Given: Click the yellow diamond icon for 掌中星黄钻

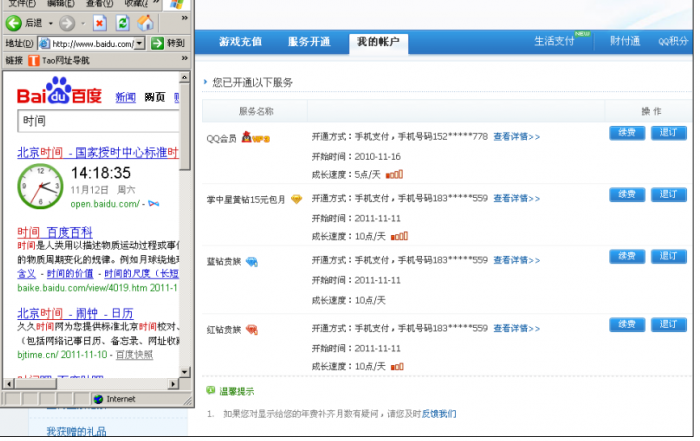Looking at the screenshot, I should 296,199.
